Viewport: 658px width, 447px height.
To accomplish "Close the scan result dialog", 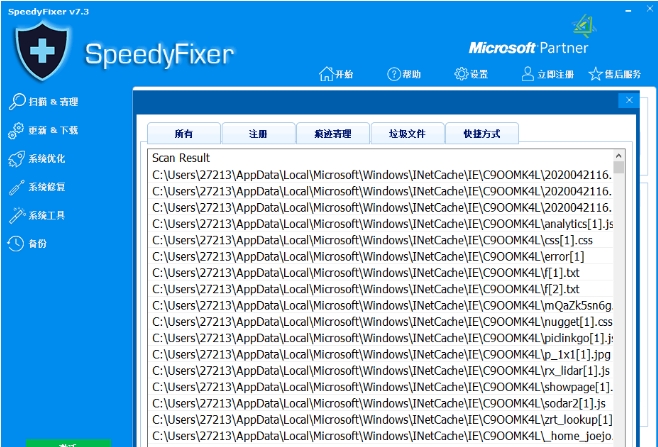I will (x=629, y=100).
